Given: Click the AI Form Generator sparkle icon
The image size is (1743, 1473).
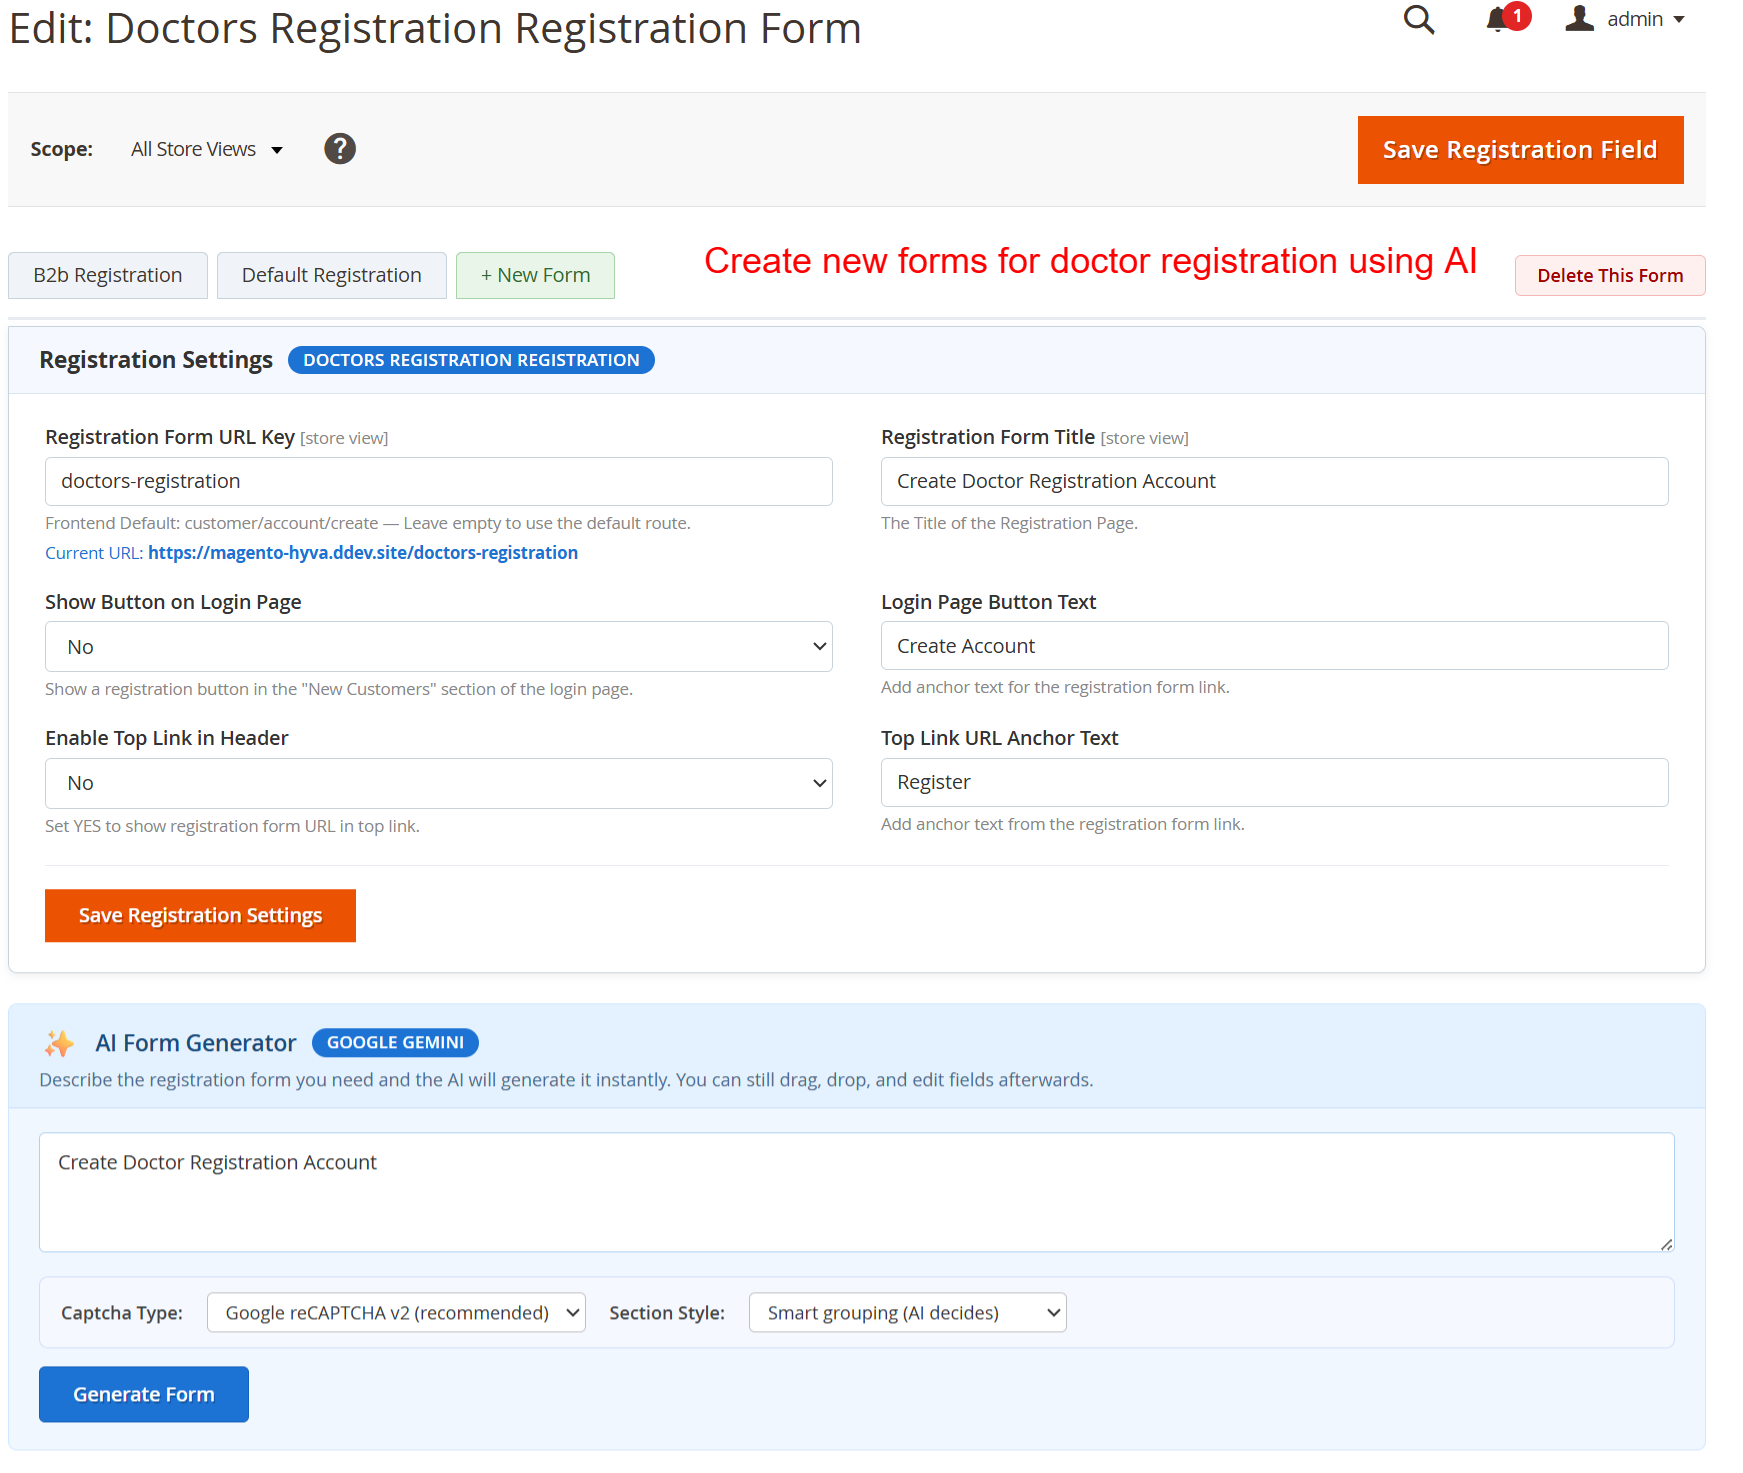Looking at the screenshot, I should pos(59,1043).
